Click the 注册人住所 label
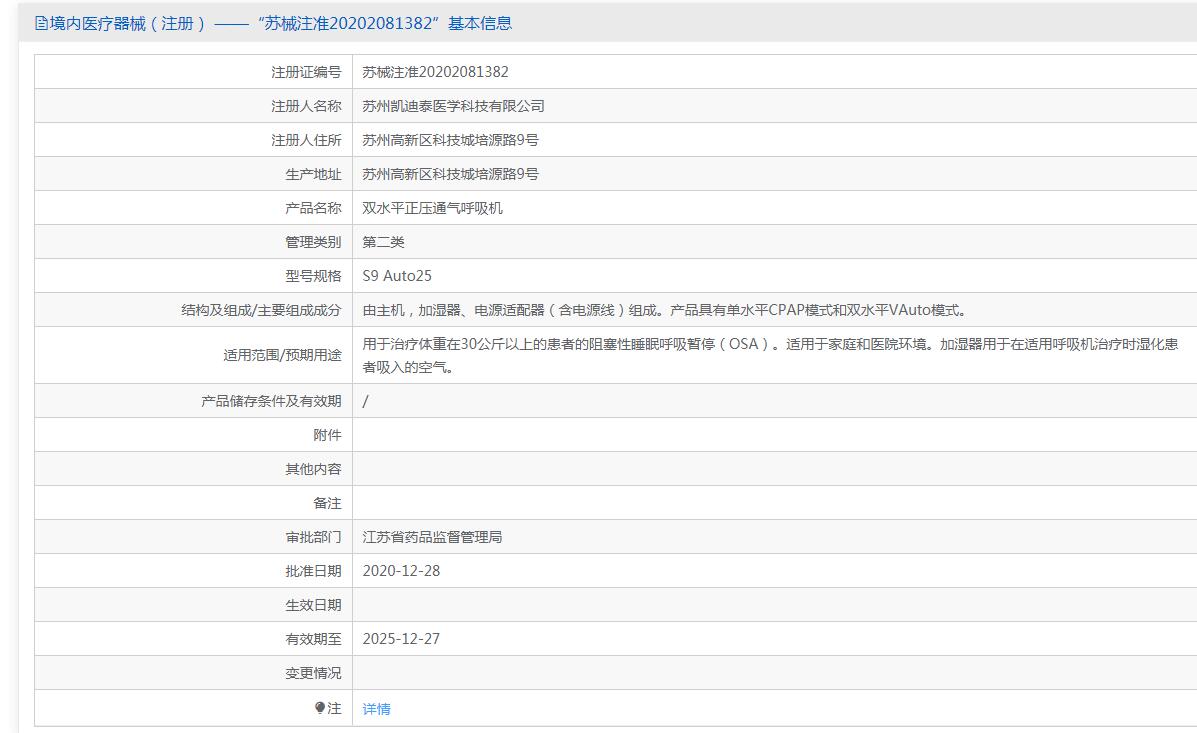 (306, 140)
